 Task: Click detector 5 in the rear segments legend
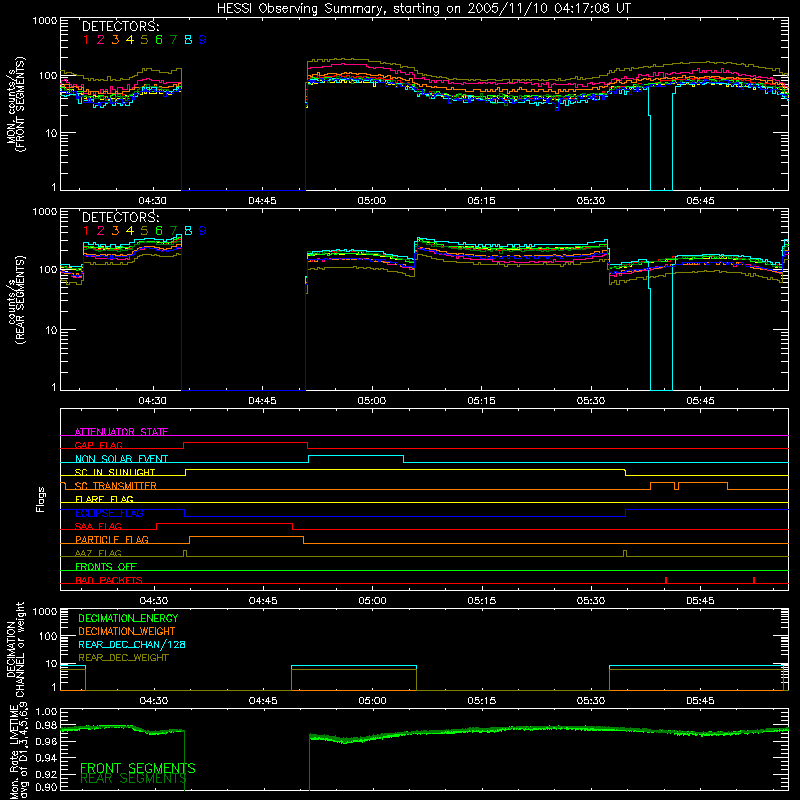point(144,231)
